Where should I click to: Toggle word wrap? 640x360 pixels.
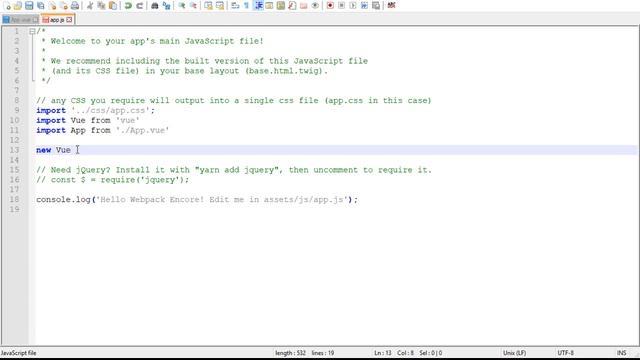point(235,5)
